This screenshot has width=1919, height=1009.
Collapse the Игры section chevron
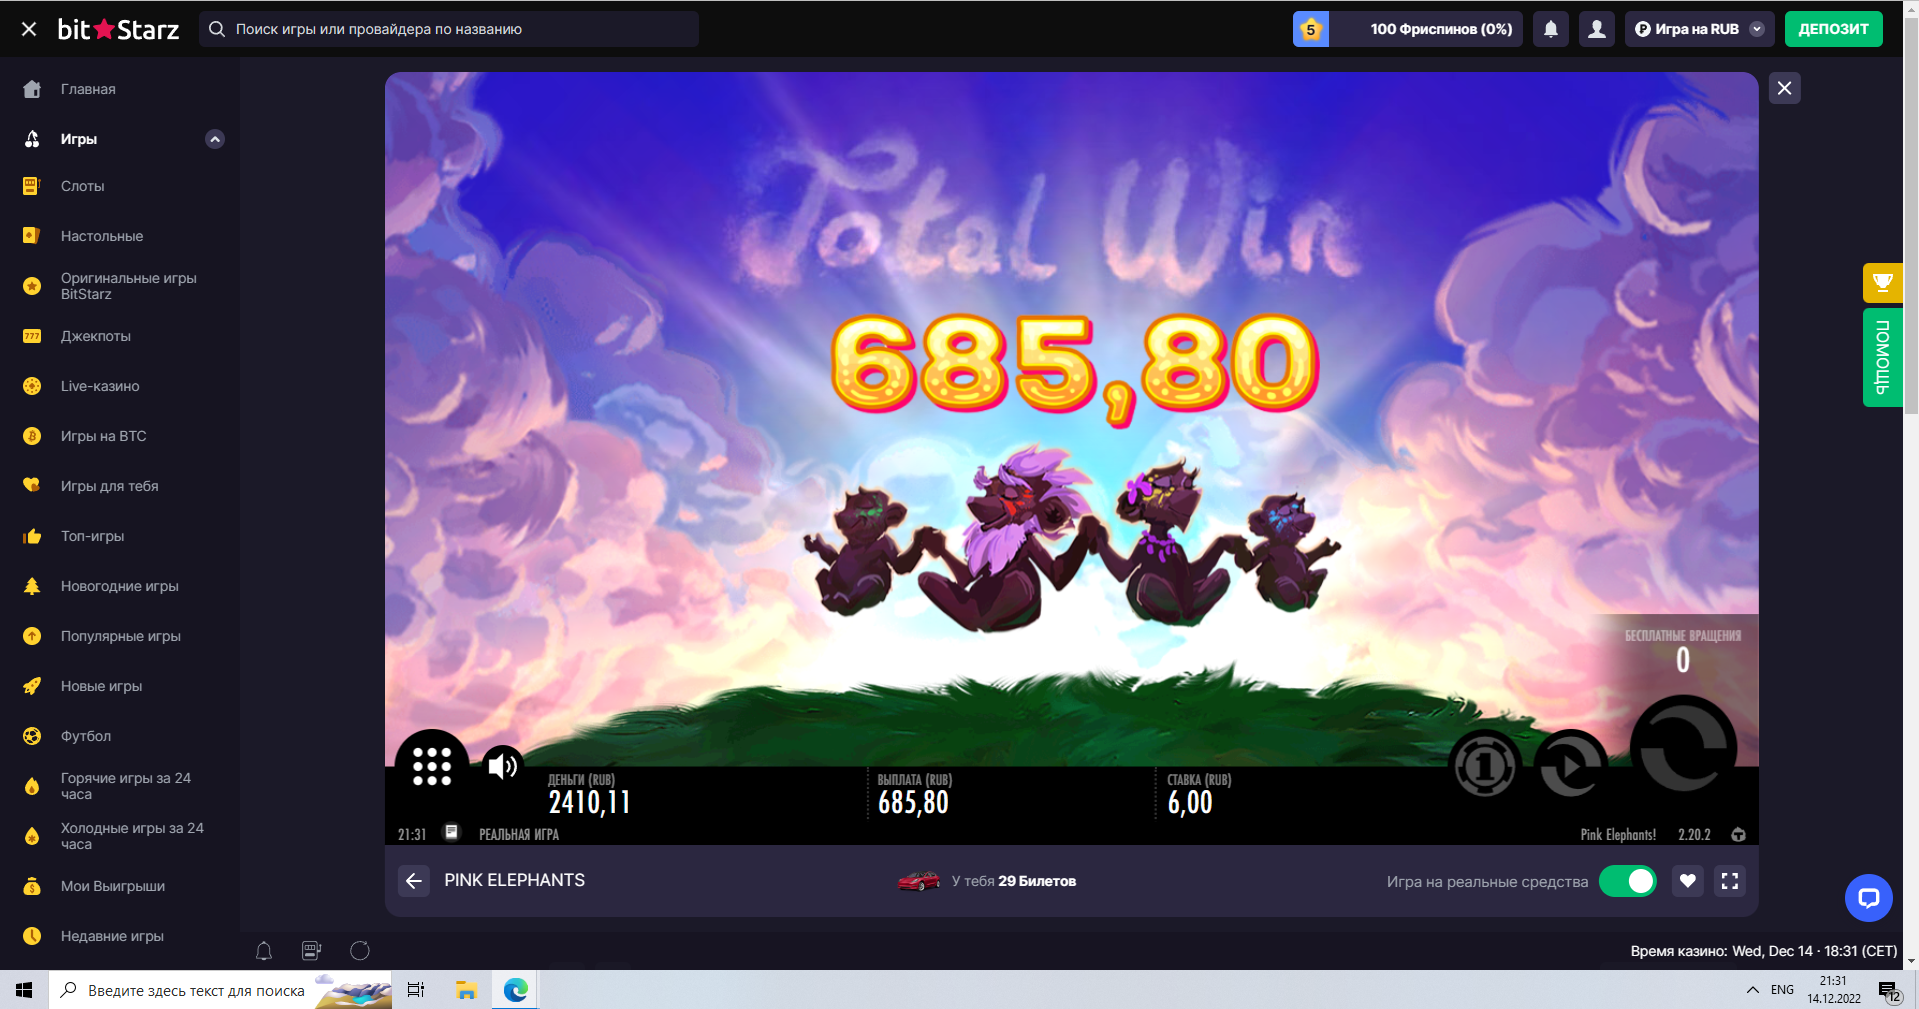tap(215, 139)
